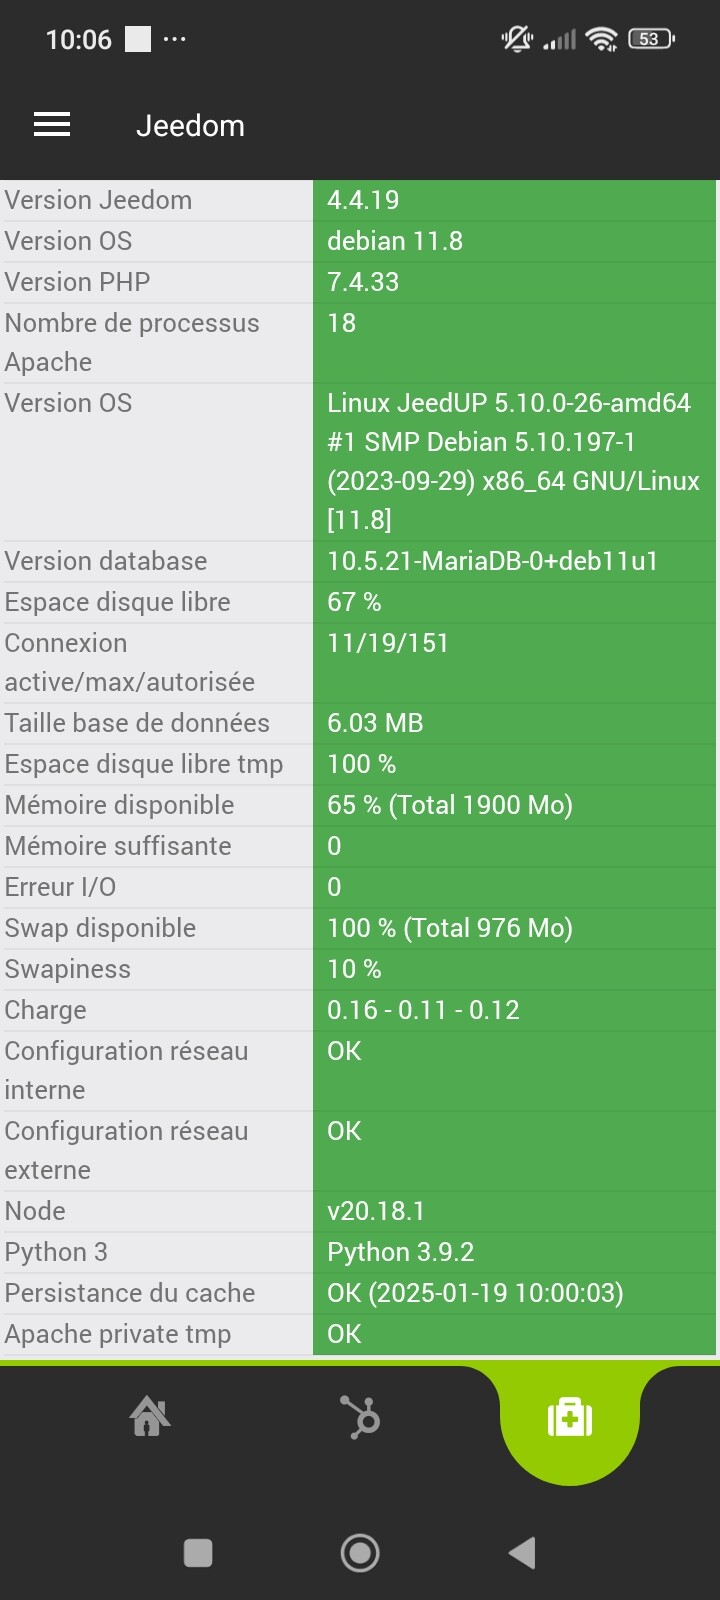Screen dimensions: 720x1600
Task: Select the Python 3.9.2 value cell
Action: tap(514, 1252)
